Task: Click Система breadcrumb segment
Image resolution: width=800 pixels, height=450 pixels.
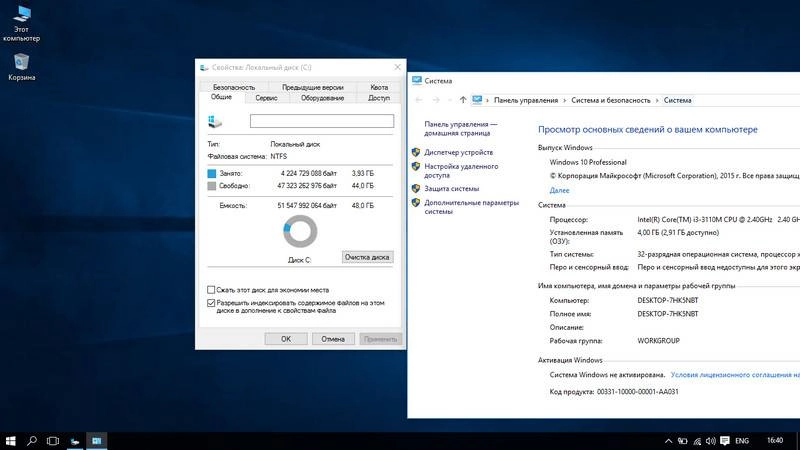Action: [677, 101]
